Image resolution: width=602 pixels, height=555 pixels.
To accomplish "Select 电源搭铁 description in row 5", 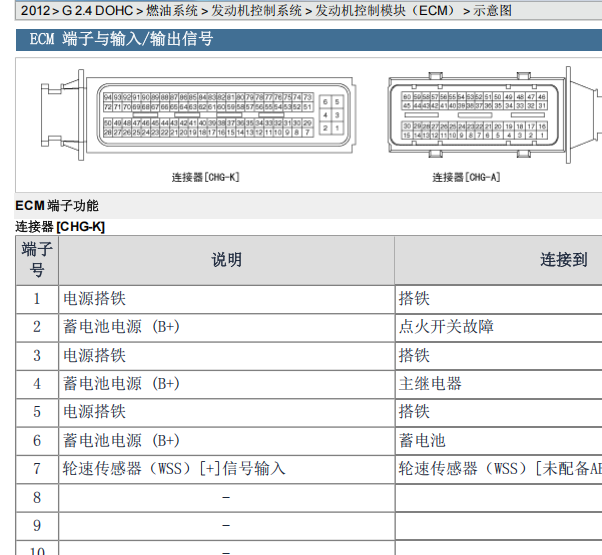I will [227, 412].
